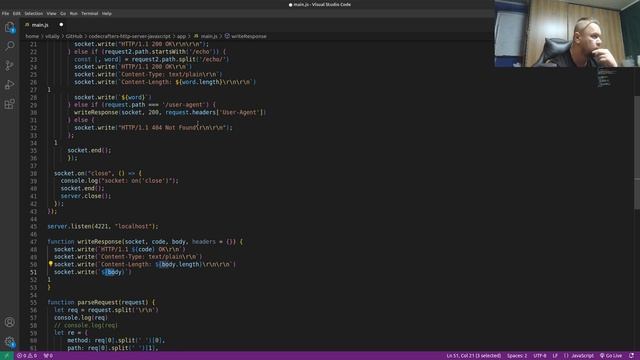Click the lightbulb code action on line 50

pos(51,264)
